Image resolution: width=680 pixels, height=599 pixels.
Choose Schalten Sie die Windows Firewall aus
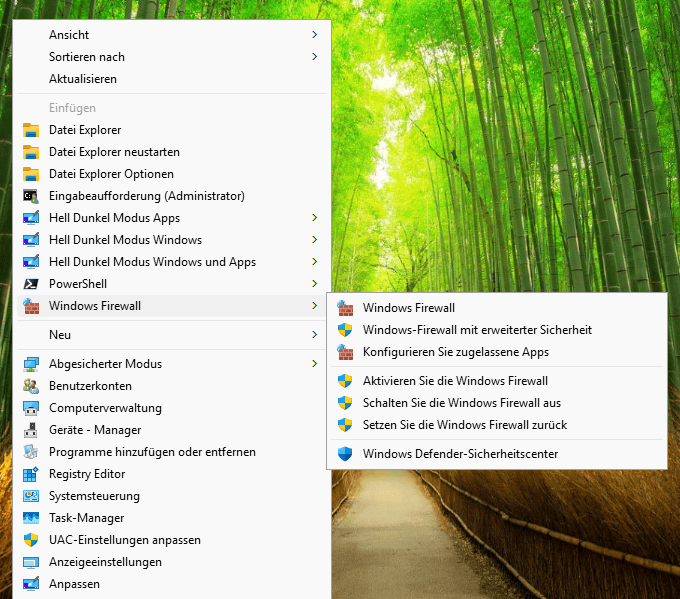497,403
